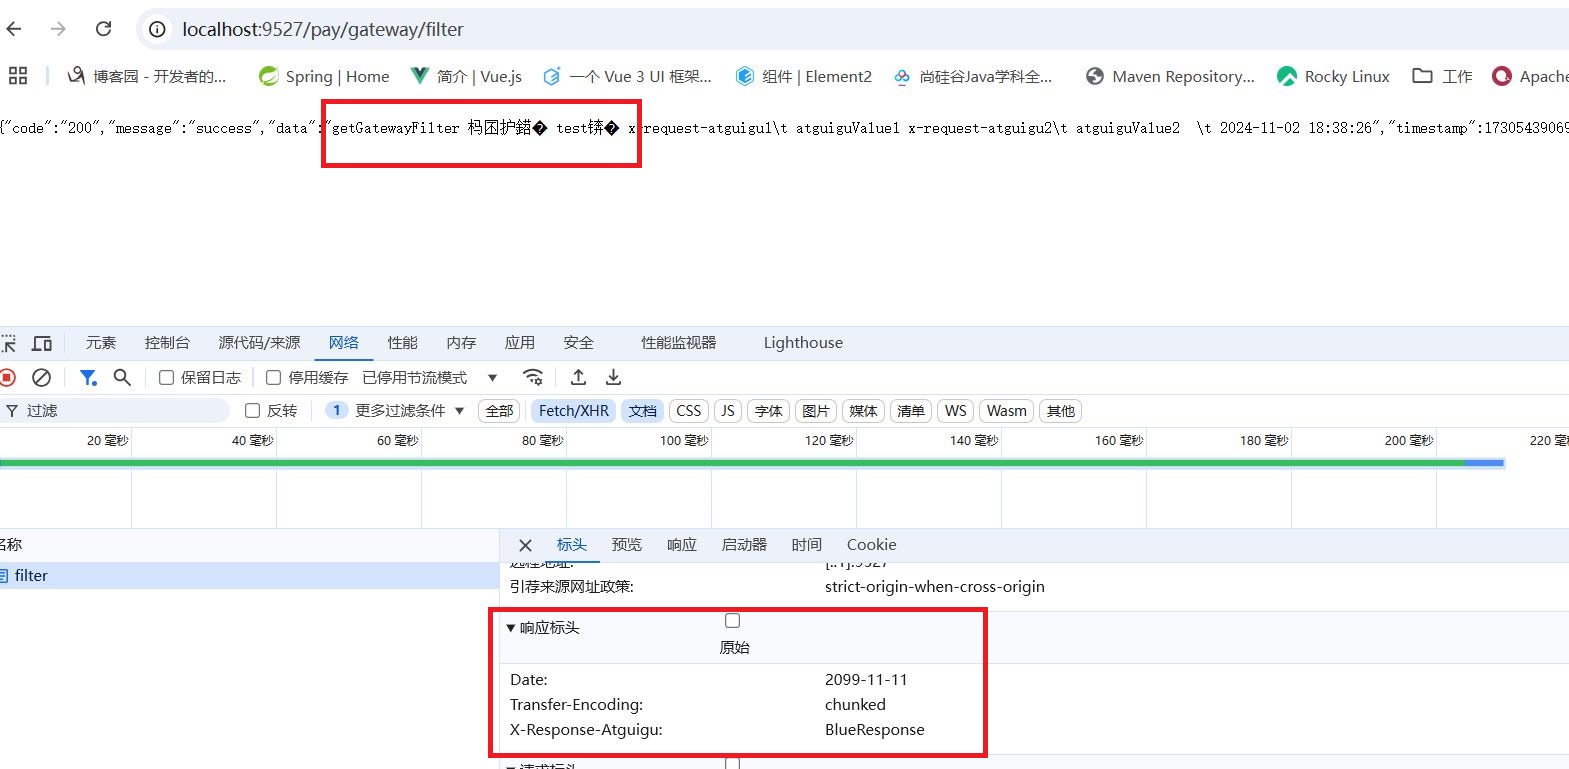The height and width of the screenshot is (769, 1569).
Task: Open the 简介 | Vue.js bookmark
Action: (466, 76)
